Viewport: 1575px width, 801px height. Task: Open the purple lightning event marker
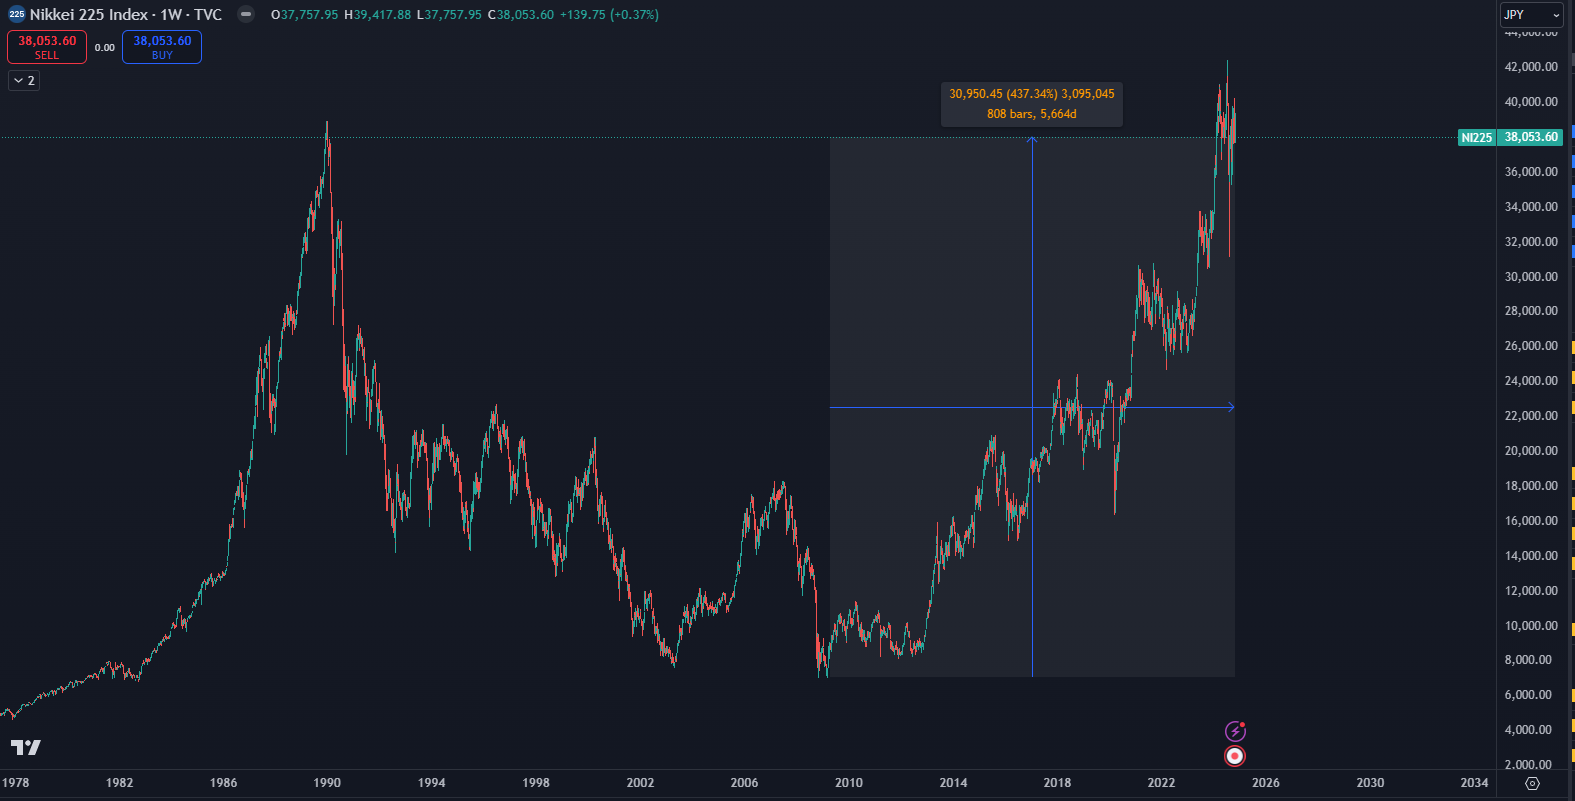[1236, 731]
